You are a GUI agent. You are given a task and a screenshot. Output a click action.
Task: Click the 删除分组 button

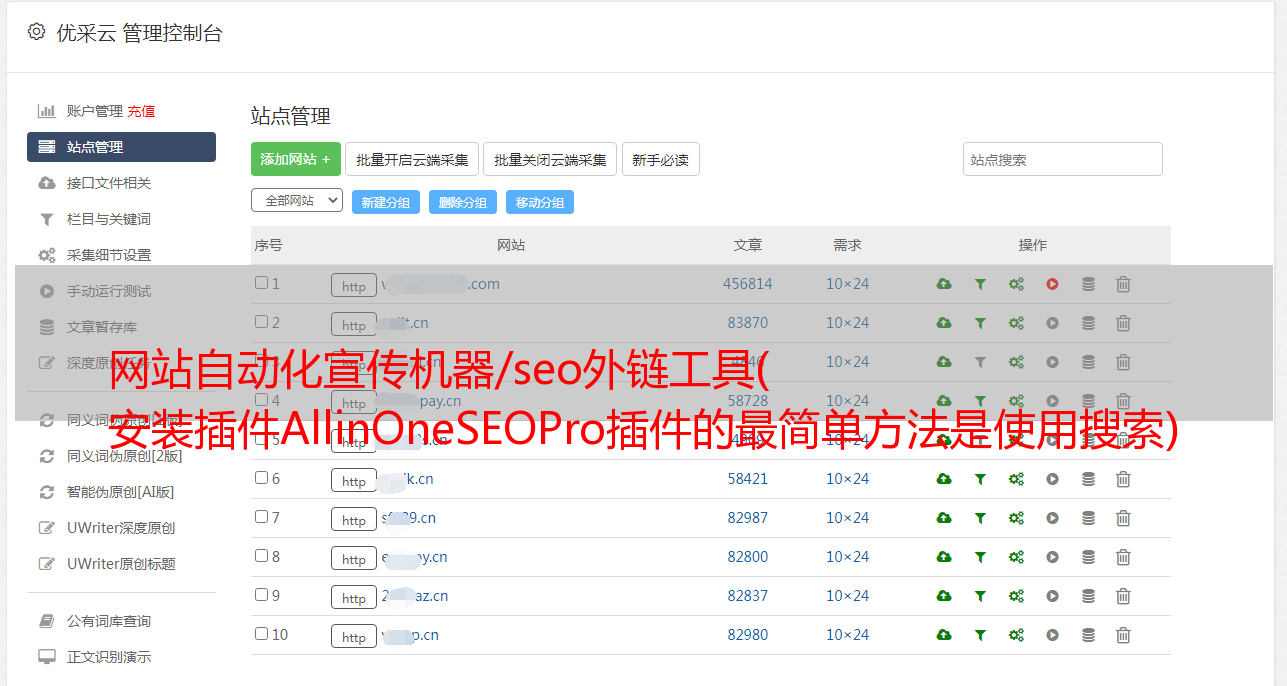463,202
